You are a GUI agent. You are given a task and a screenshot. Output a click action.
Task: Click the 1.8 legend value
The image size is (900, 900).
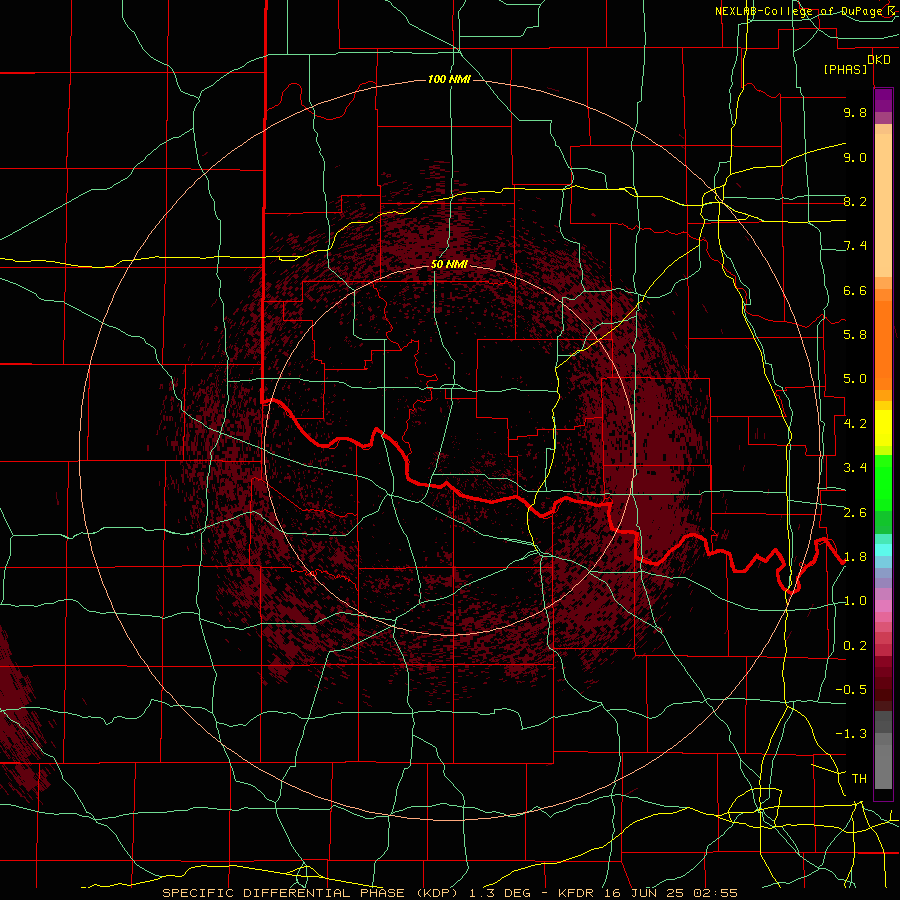pos(855,557)
